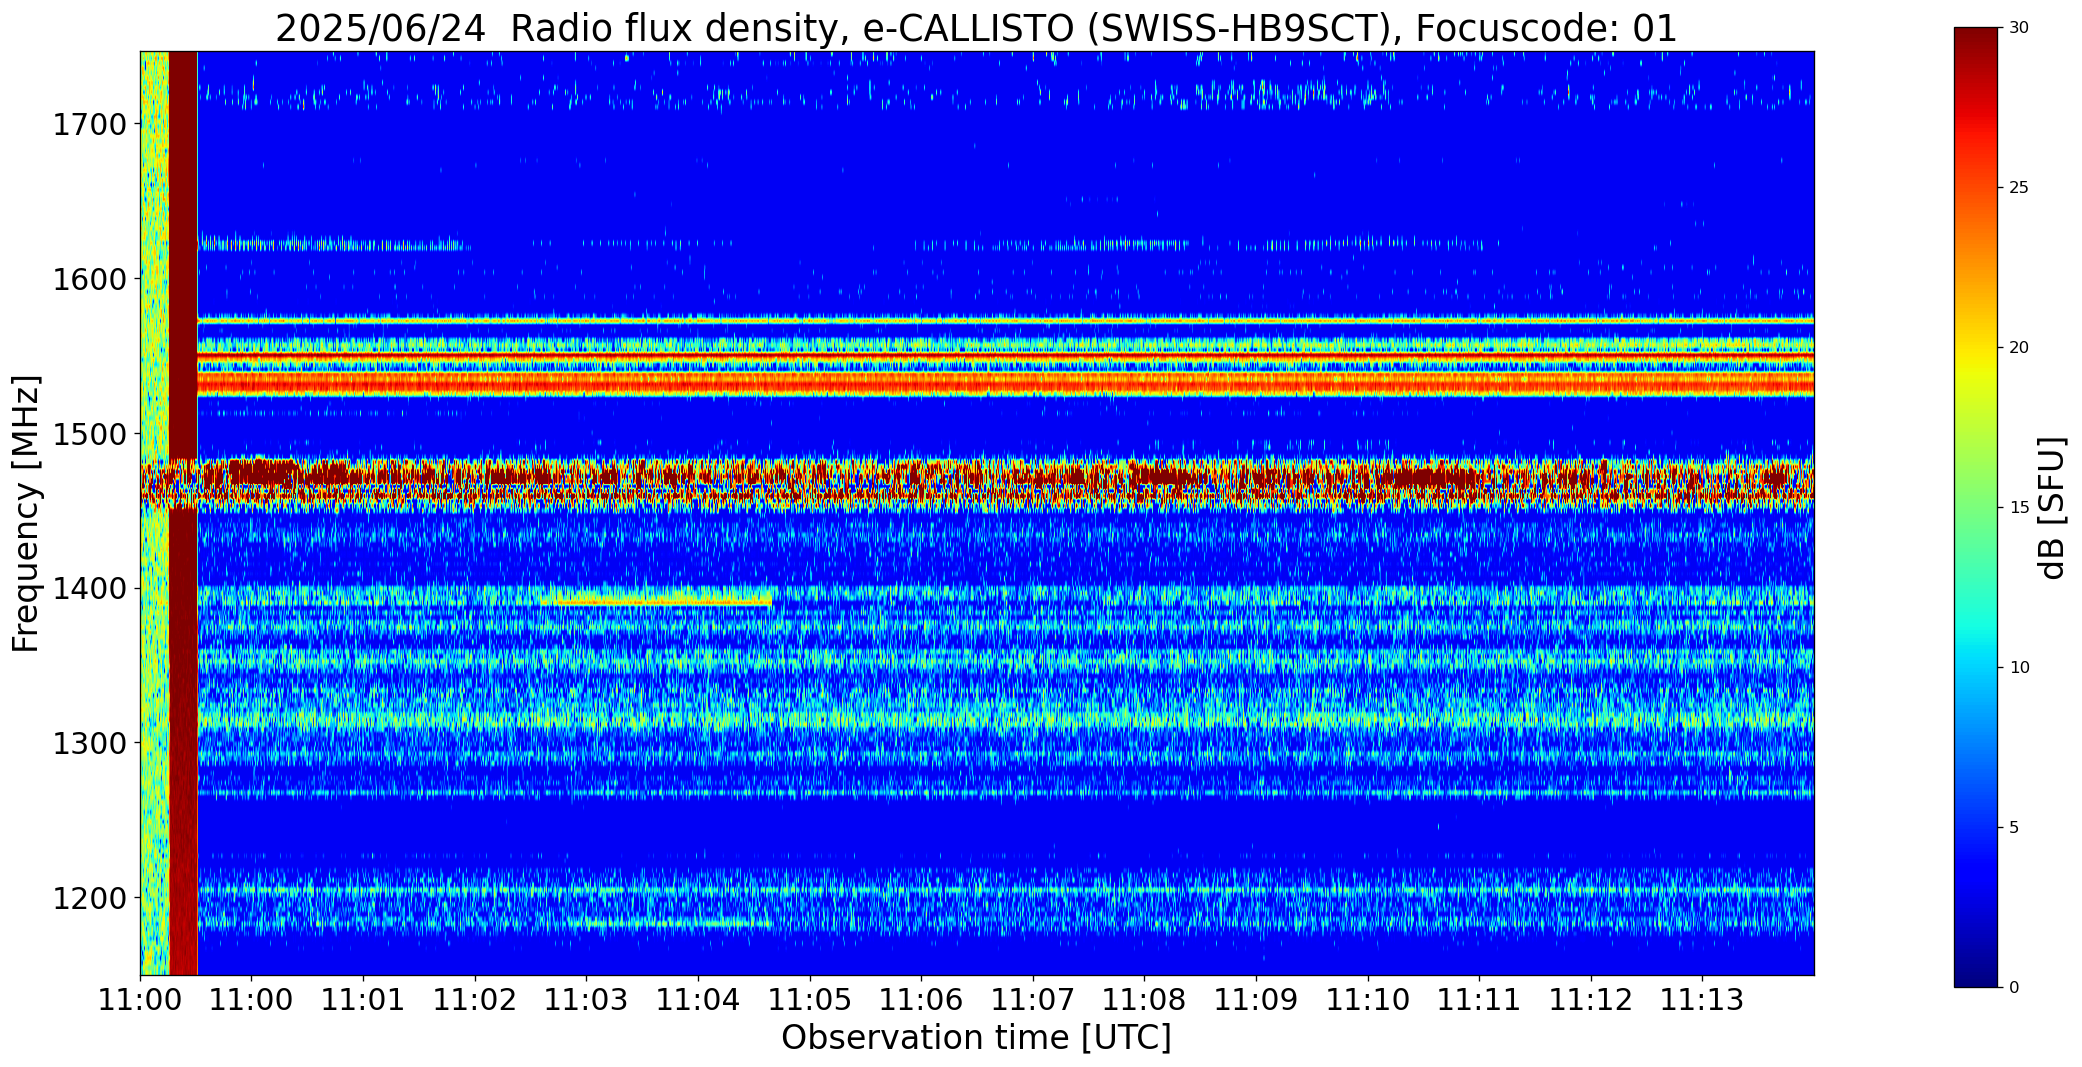
Task: Click the 1300 frequency tick label
Action: [89, 743]
